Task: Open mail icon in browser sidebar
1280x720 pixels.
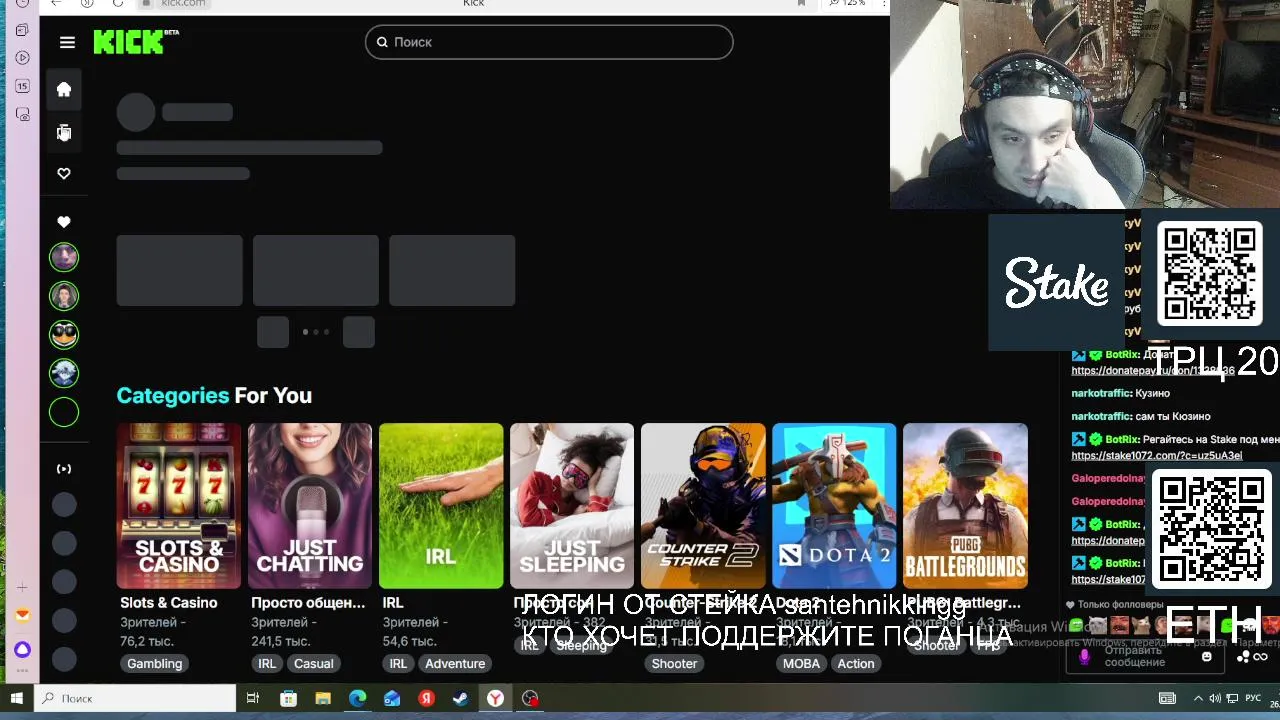Action: (x=22, y=616)
